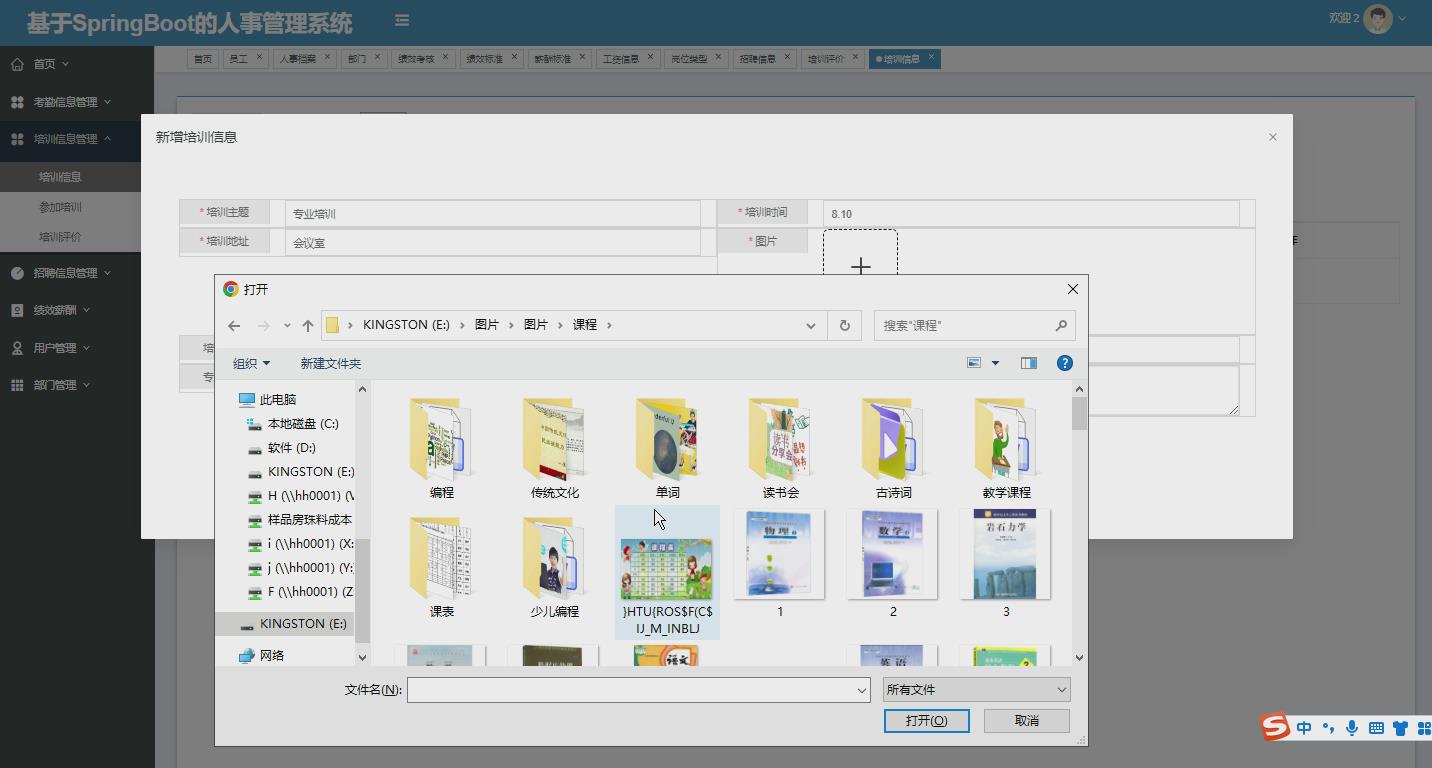Select image thumbnail named 1
Screen dimensions: 1432x768
tap(780, 564)
